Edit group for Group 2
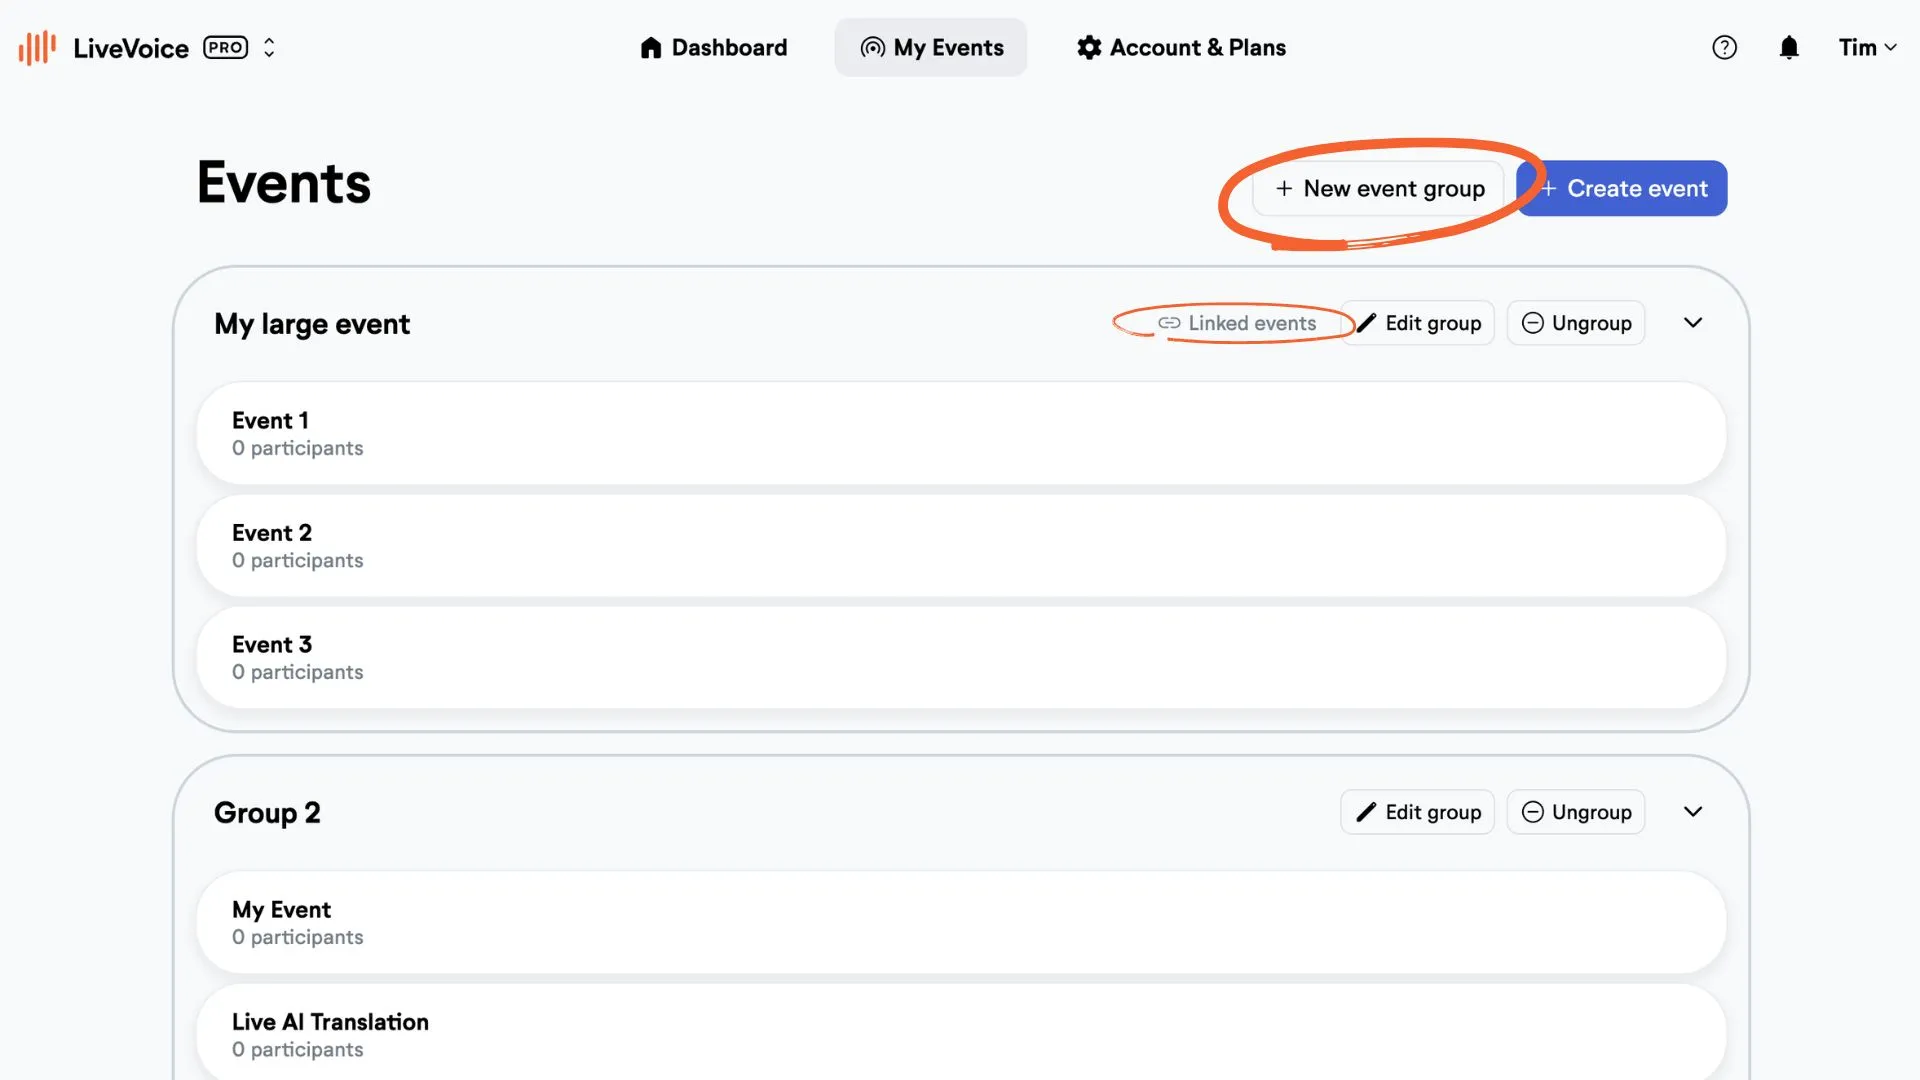The image size is (1920, 1080). coord(1418,812)
